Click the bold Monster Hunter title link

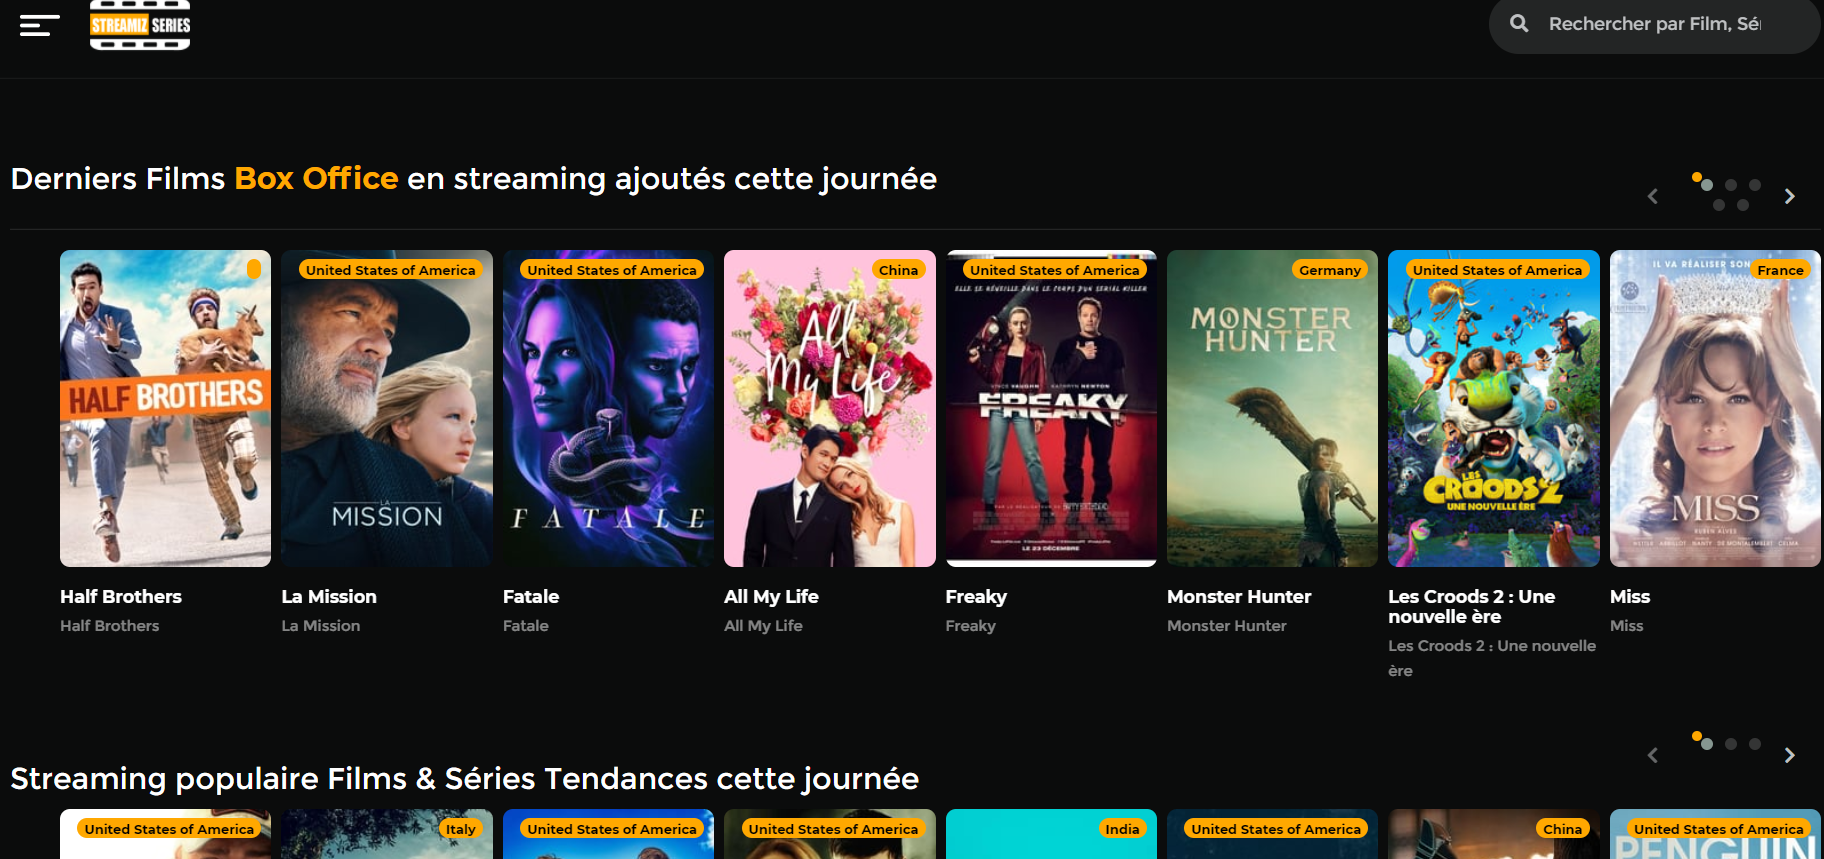[1239, 597]
